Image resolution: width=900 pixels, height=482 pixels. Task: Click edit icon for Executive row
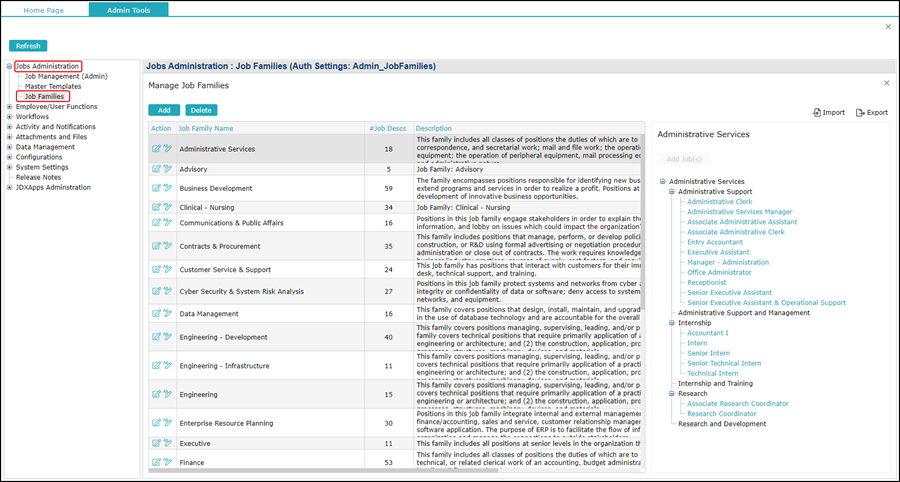pyautogui.click(x=156, y=443)
